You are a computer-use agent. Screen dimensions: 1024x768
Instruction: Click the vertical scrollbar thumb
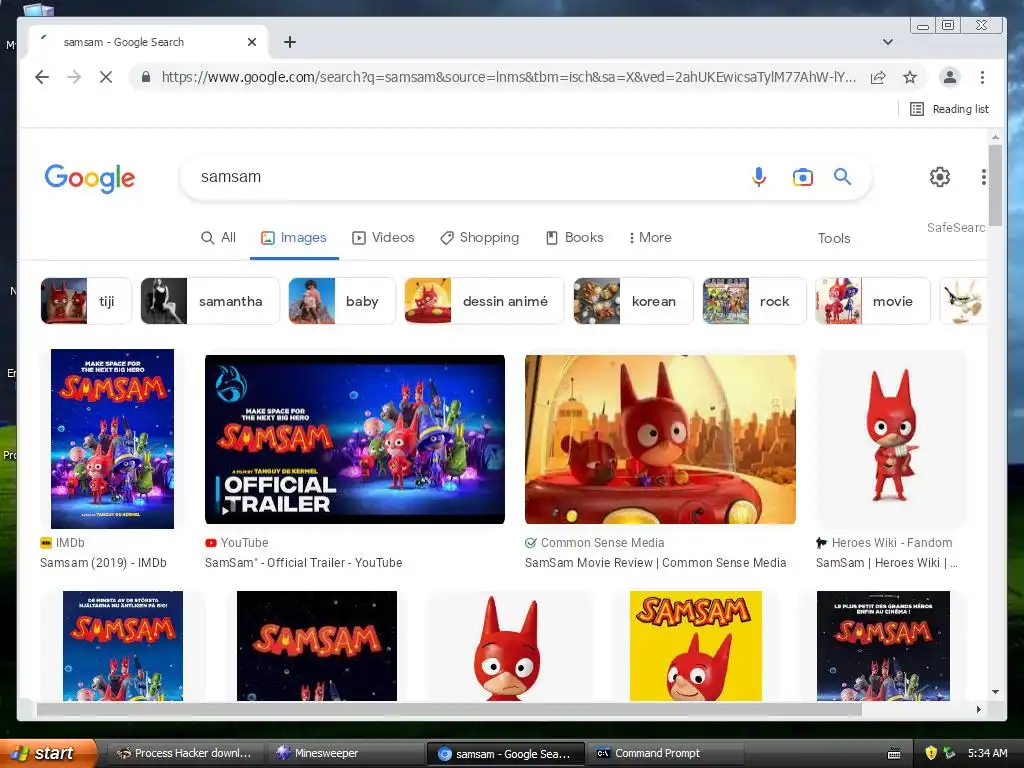coord(995,185)
